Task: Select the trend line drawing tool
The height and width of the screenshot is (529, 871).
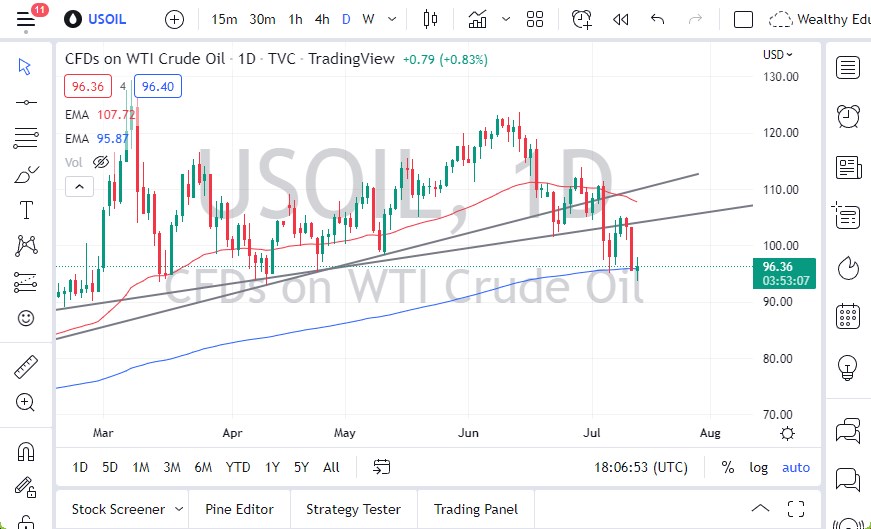Action: pyautogui.click(x=26, y=102)
